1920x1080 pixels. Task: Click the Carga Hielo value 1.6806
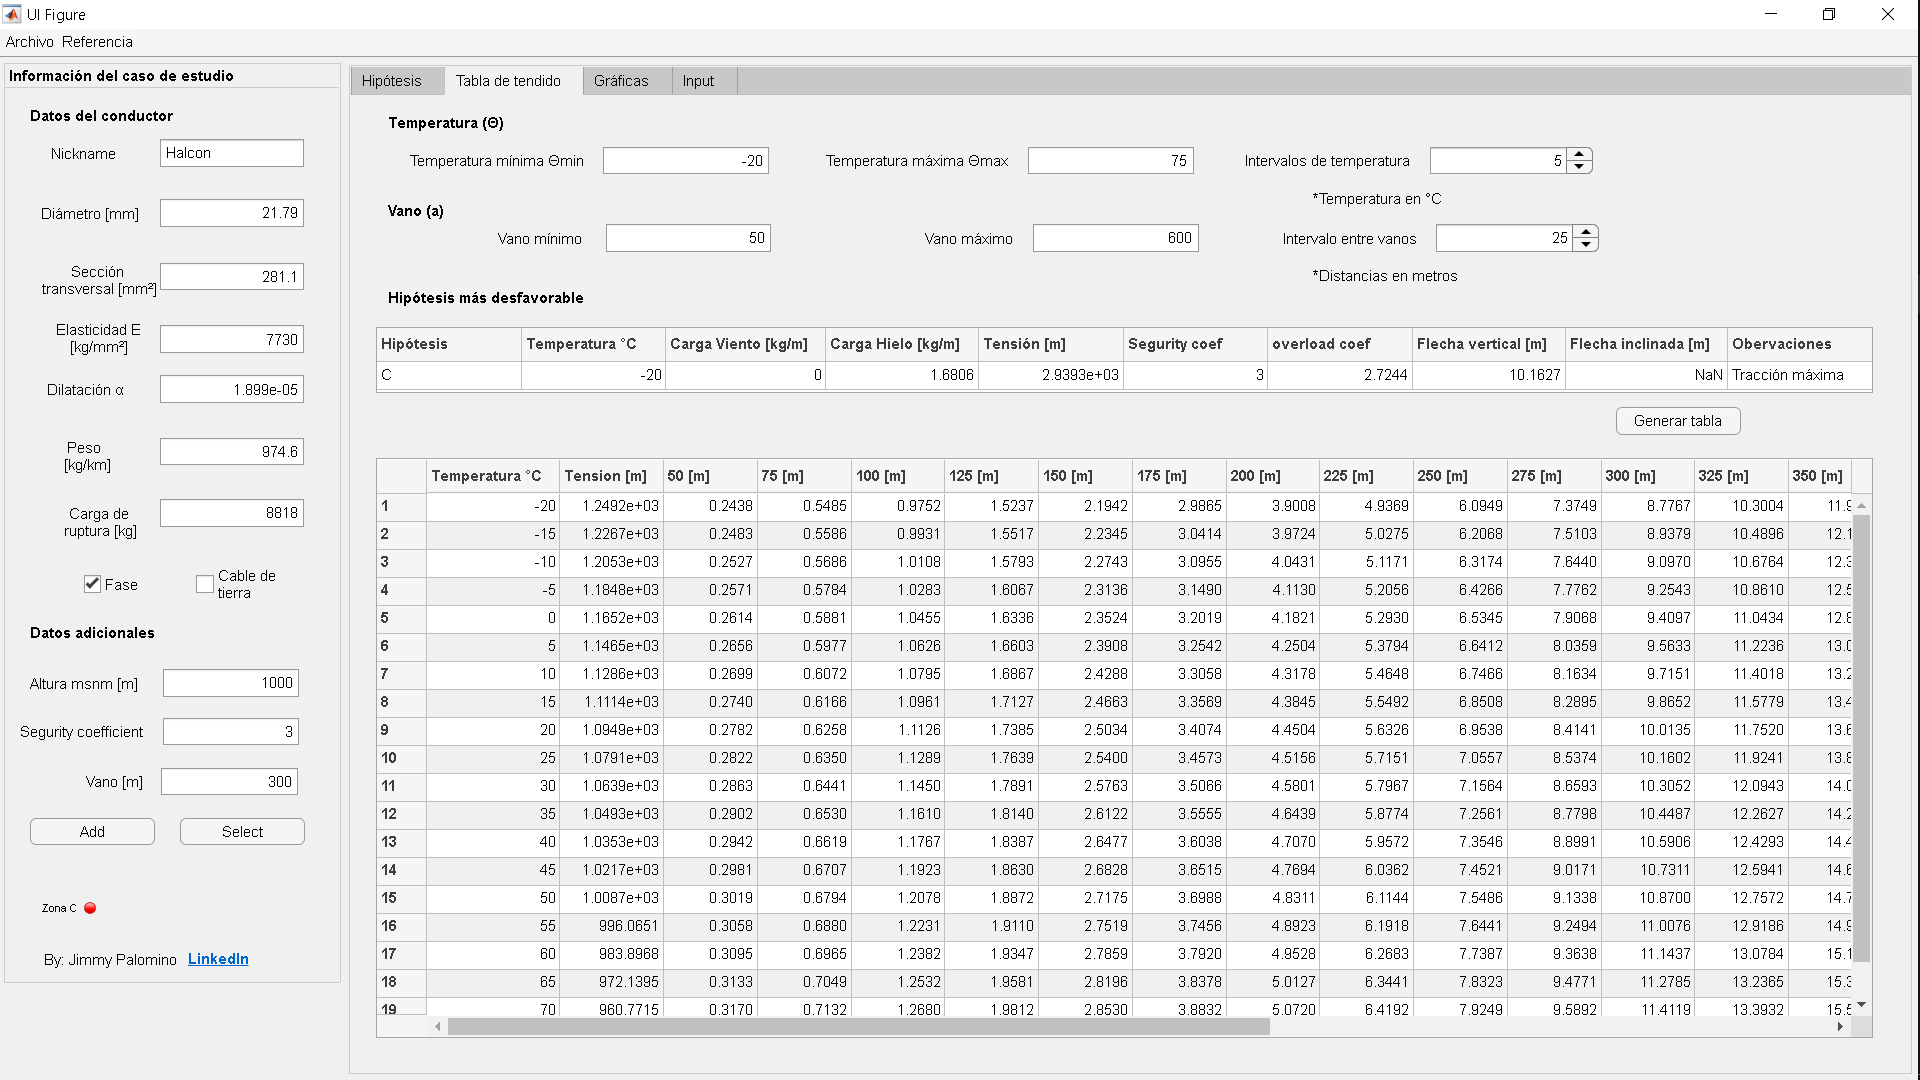tap(902, 375)
